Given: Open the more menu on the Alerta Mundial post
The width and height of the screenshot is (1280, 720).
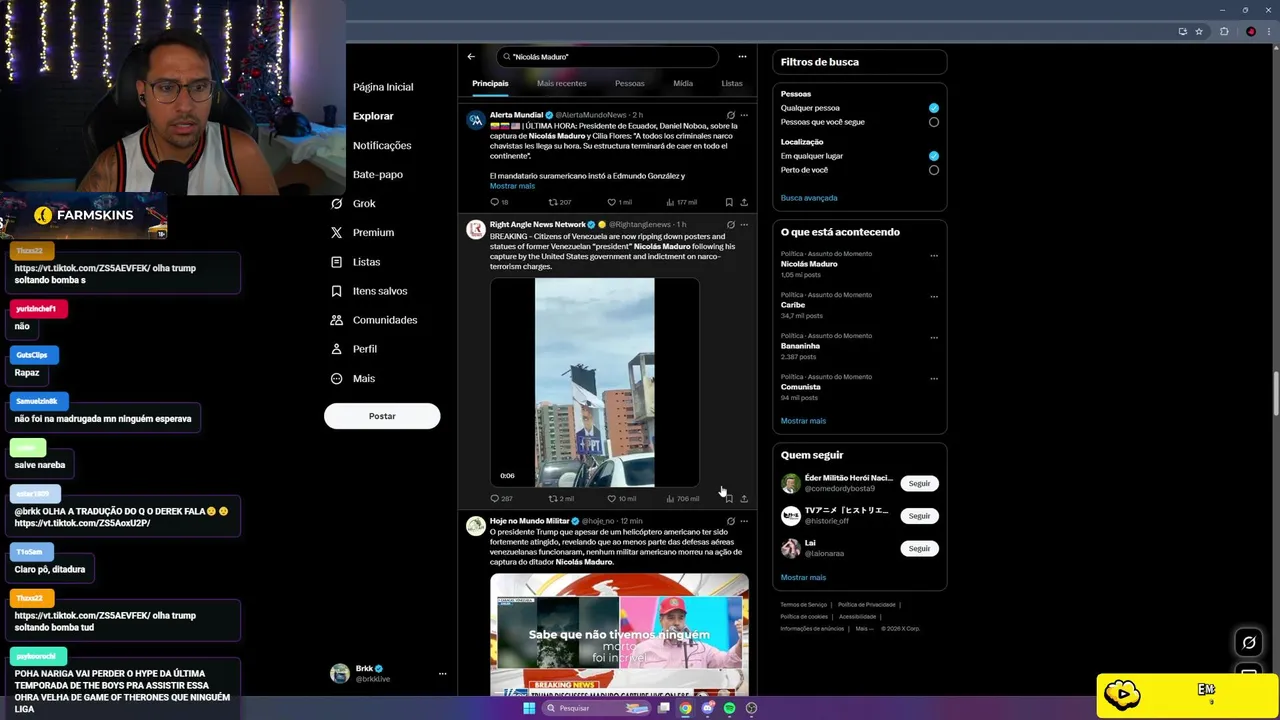Looking at the screenshot, I should point(744,115).
